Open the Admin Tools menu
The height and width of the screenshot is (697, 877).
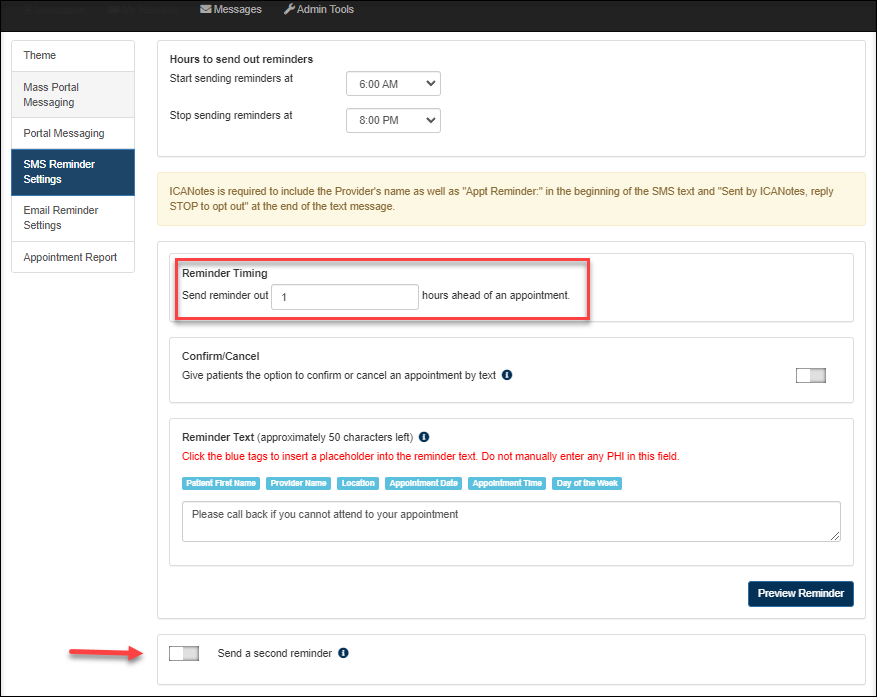point(318,9)
